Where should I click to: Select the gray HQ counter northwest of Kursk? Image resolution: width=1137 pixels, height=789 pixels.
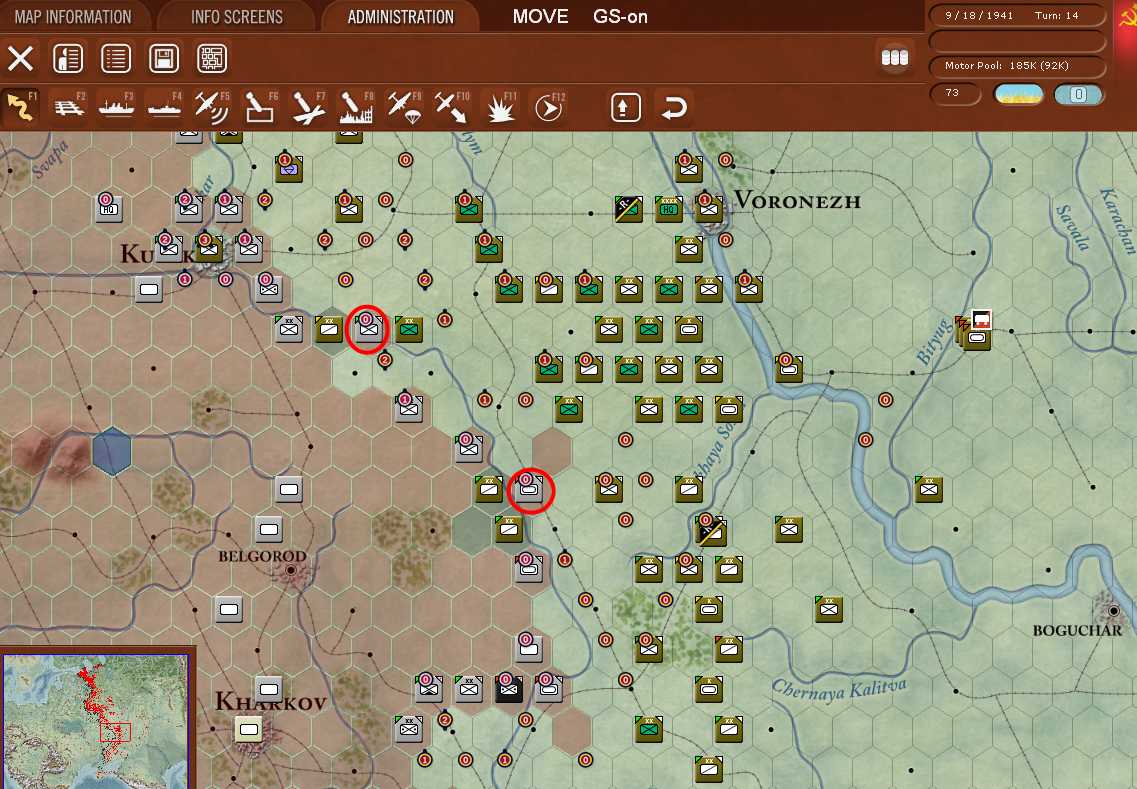click(109, 209)
